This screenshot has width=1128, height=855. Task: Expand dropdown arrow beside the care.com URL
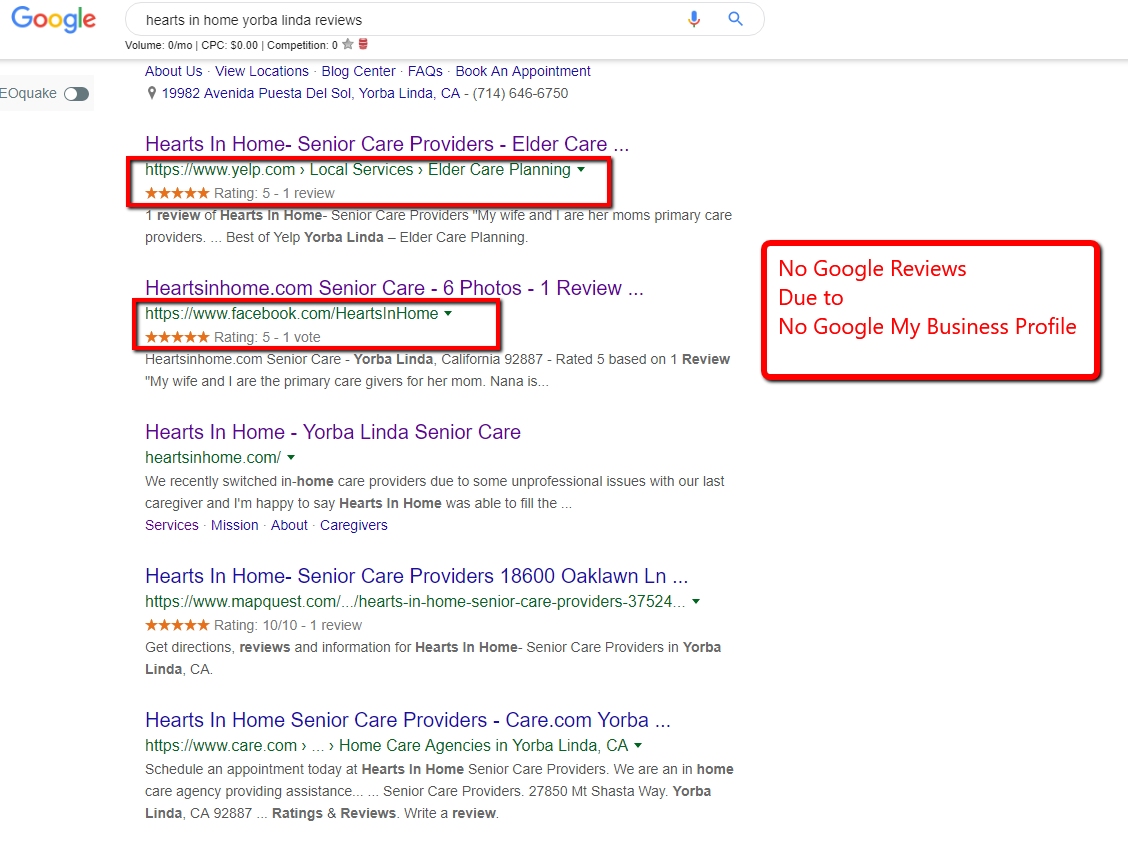coord(638,746)
